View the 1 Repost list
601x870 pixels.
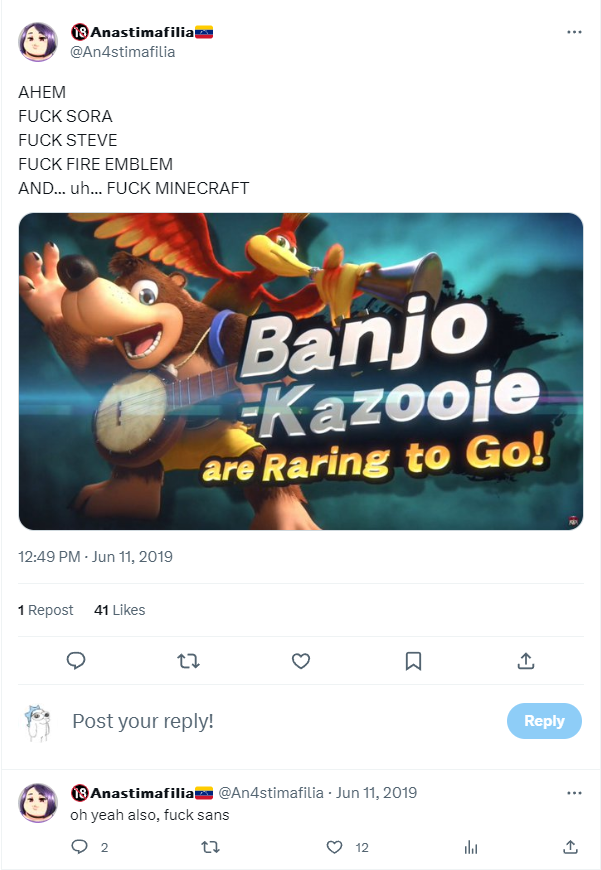[46, 610]
